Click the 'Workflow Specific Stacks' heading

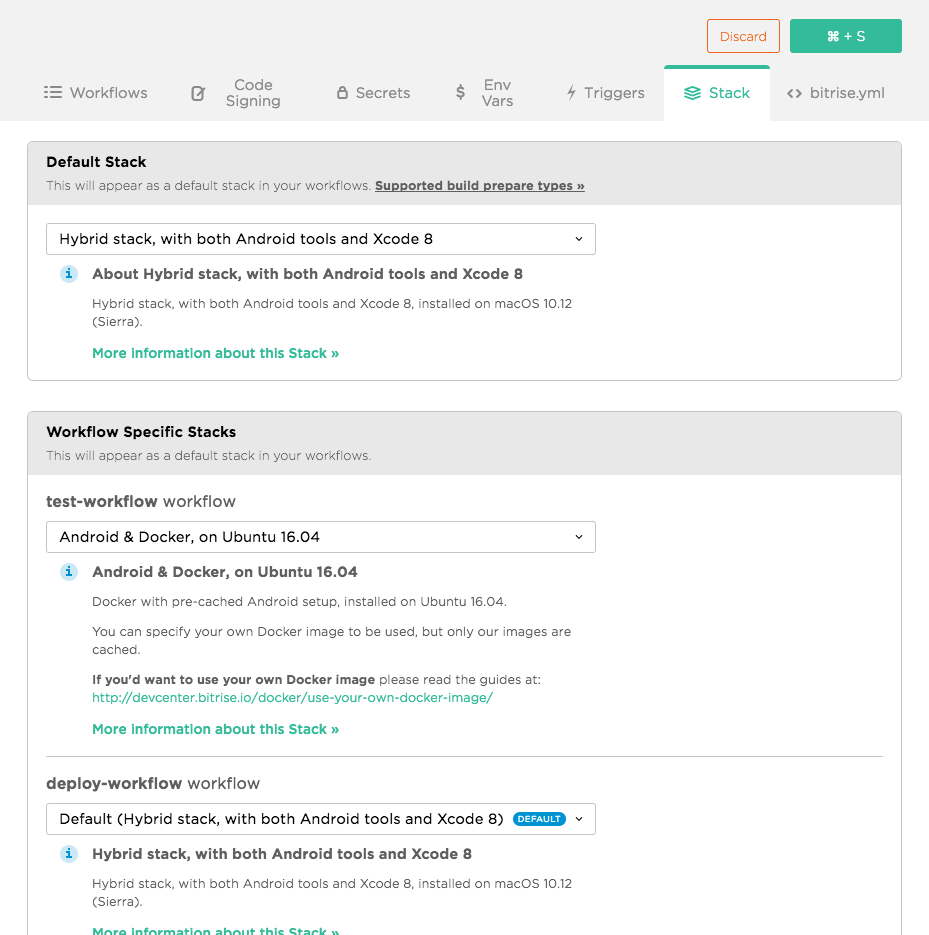pyautogui.click(x=141, y=432)
